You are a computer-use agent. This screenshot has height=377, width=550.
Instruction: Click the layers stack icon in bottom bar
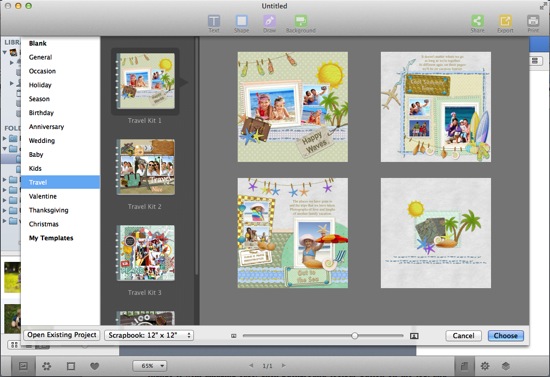[505, 366]
